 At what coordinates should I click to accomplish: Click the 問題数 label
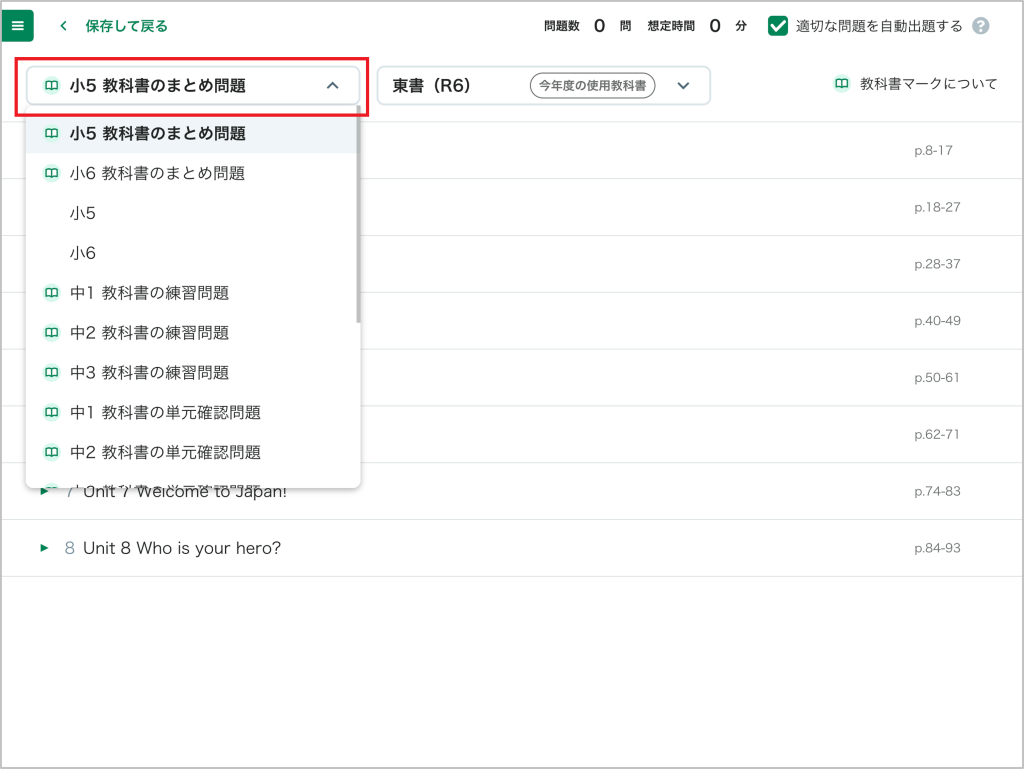pyautogui.click(x=562, y=26)
